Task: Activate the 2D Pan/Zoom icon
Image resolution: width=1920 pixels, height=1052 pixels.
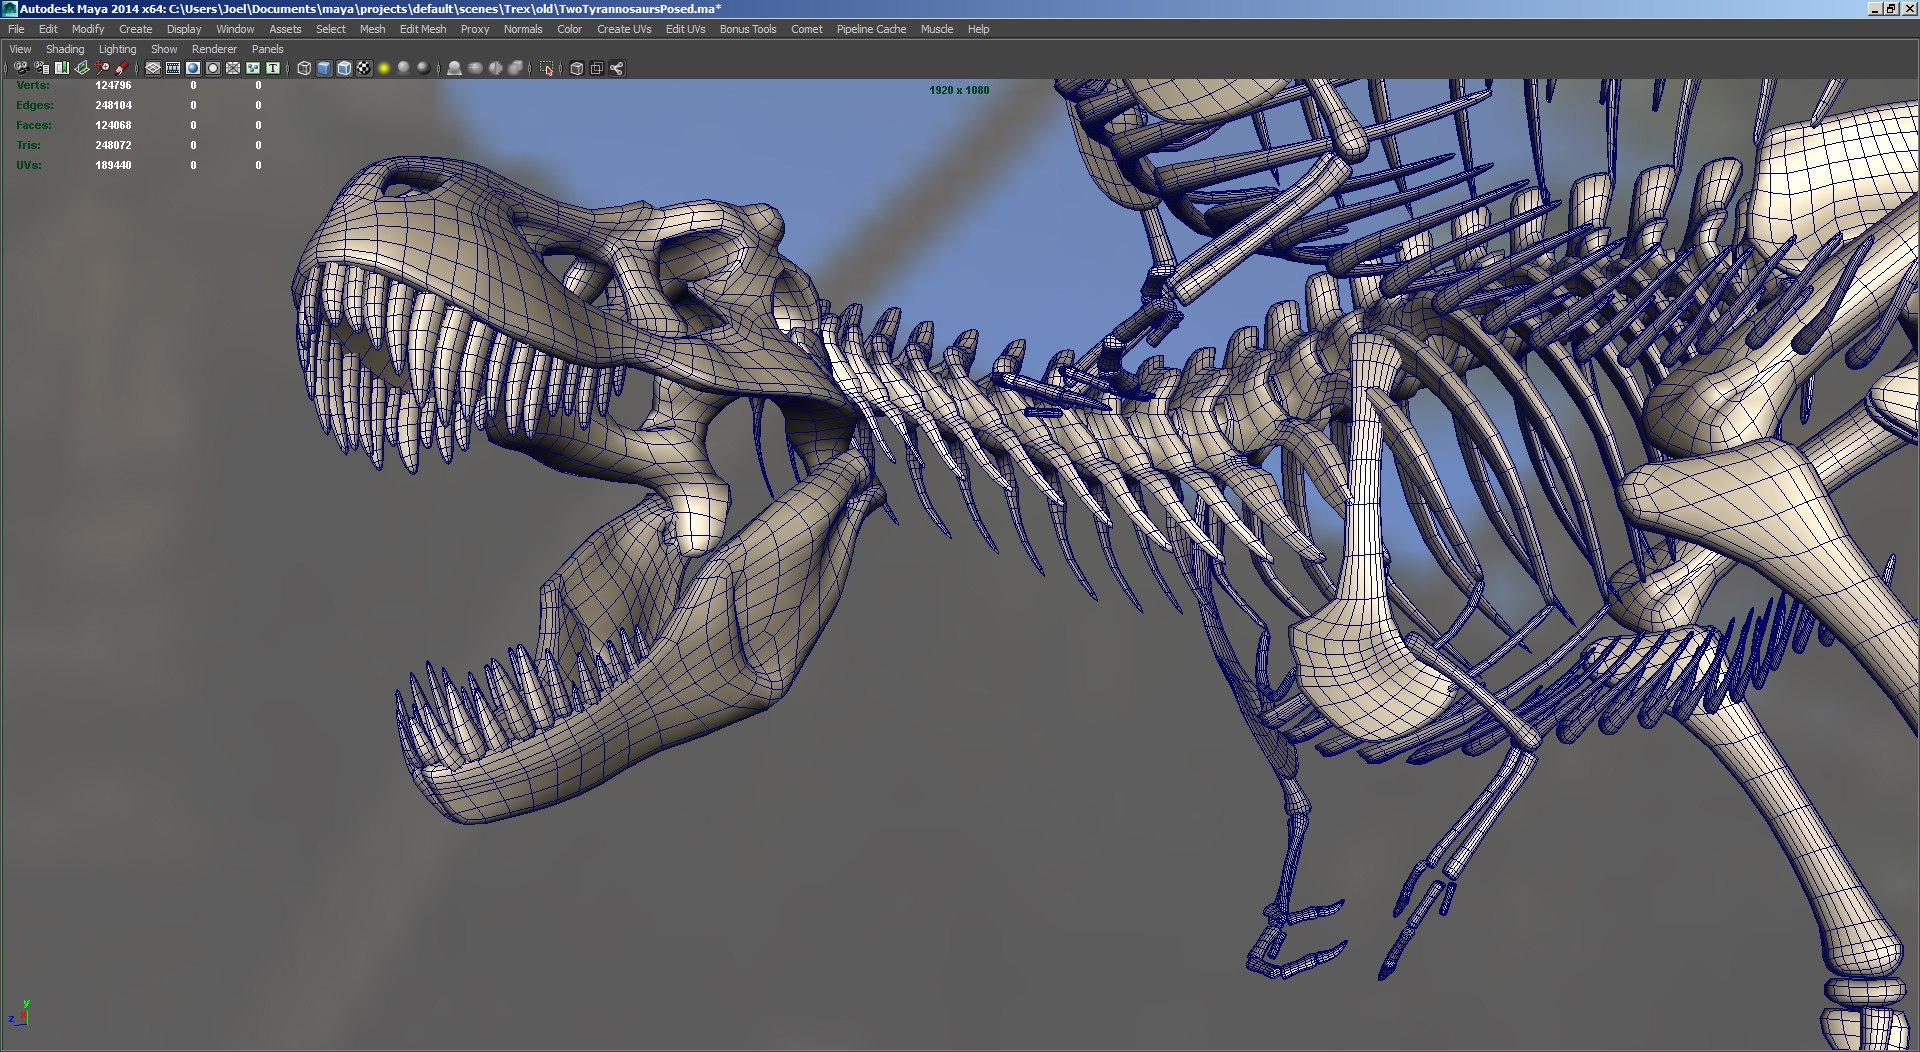Action: point(102,68)
